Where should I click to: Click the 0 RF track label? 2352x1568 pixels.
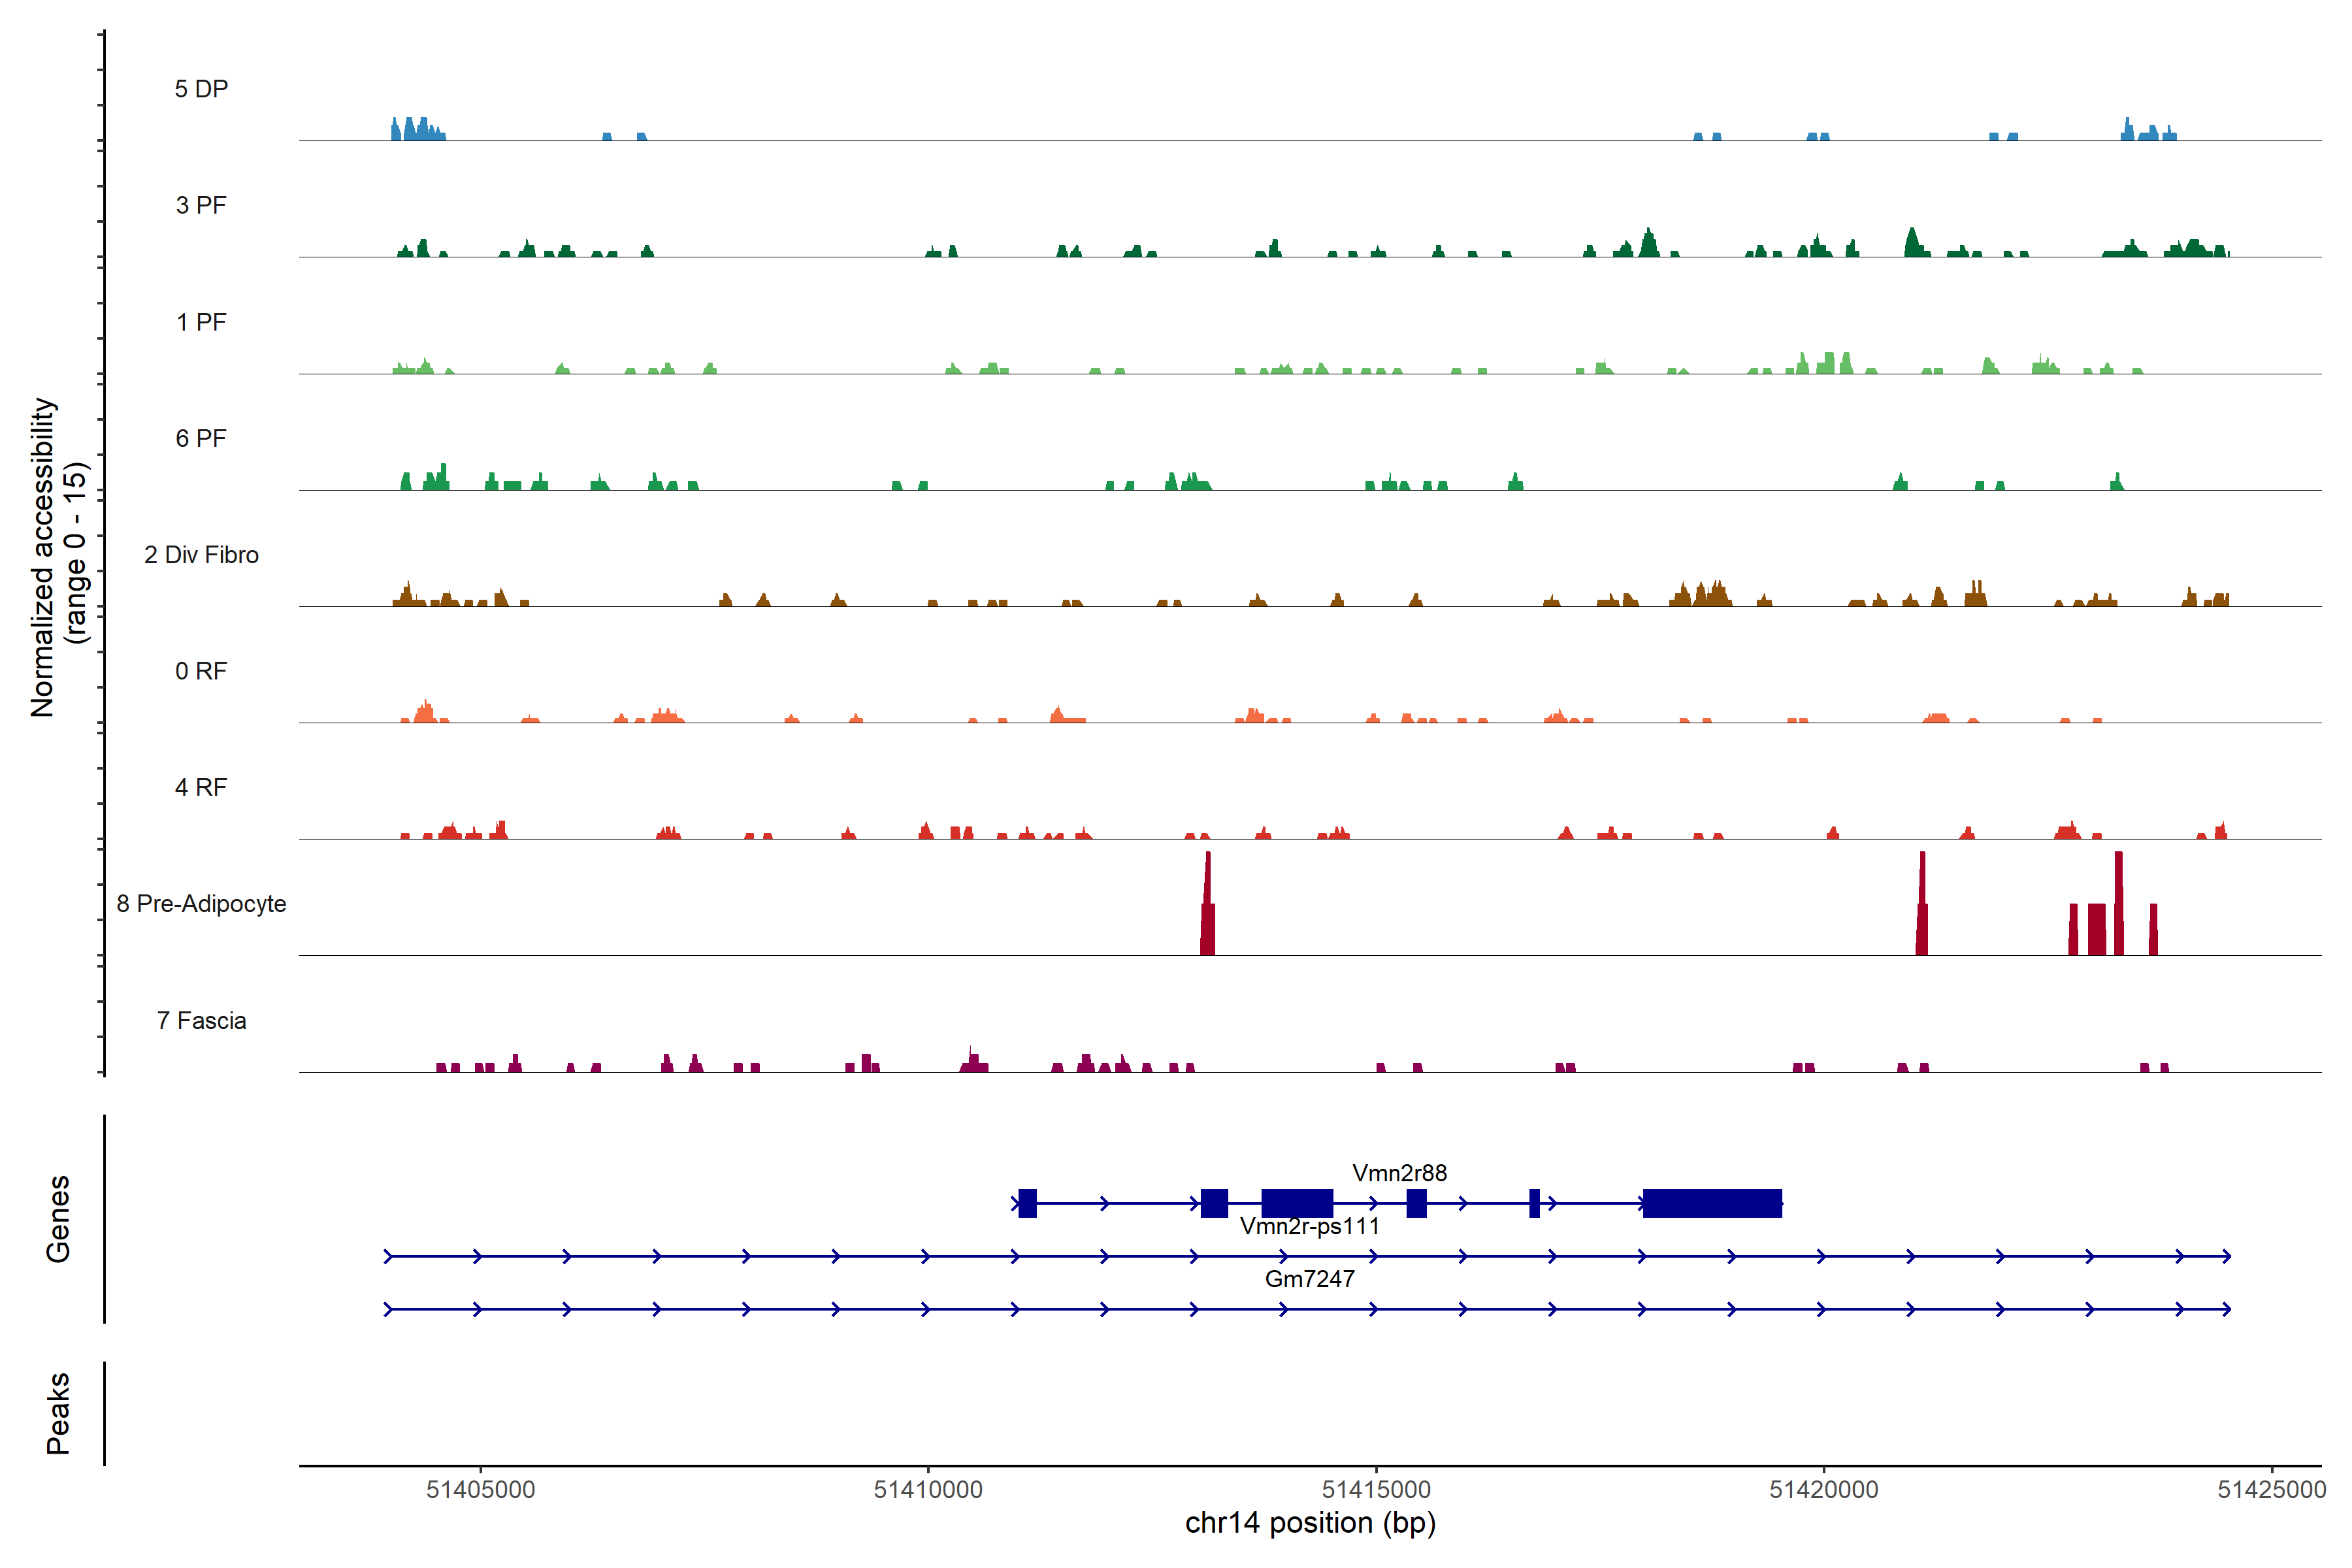click(201, 671)
